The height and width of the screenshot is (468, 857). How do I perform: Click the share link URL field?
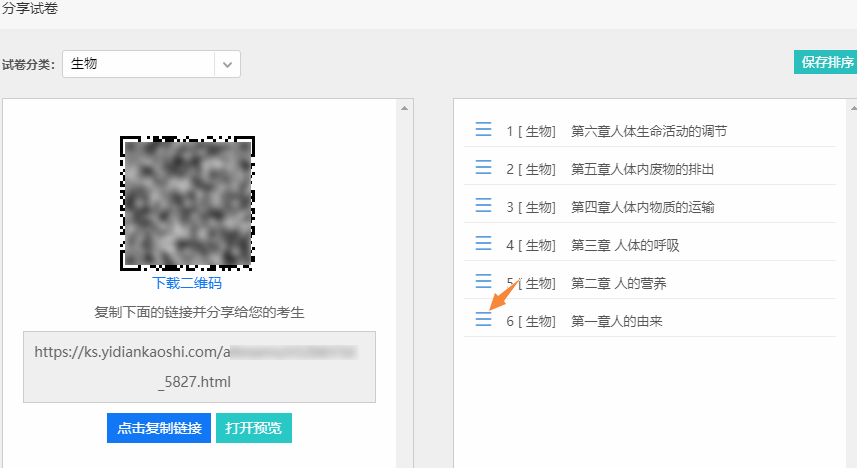tap(199, 367)
